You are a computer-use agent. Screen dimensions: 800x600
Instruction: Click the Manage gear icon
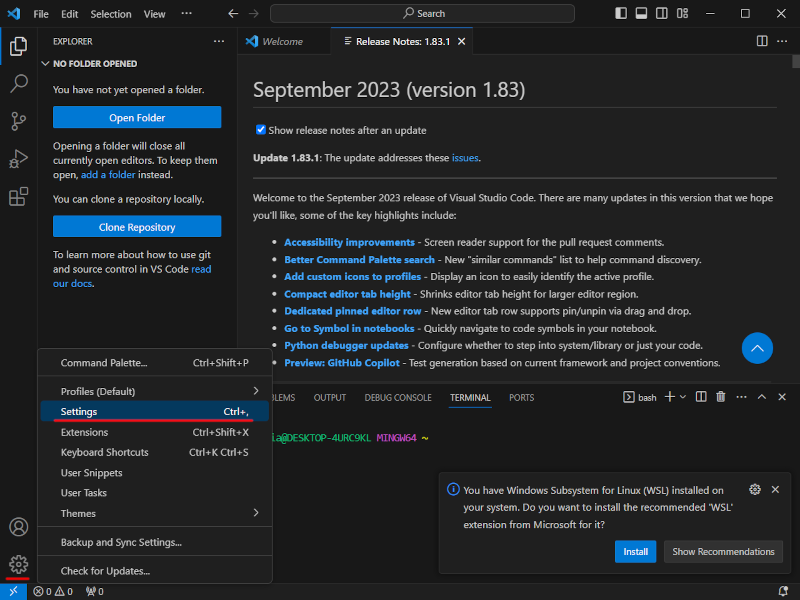click(x=18, y=564)
